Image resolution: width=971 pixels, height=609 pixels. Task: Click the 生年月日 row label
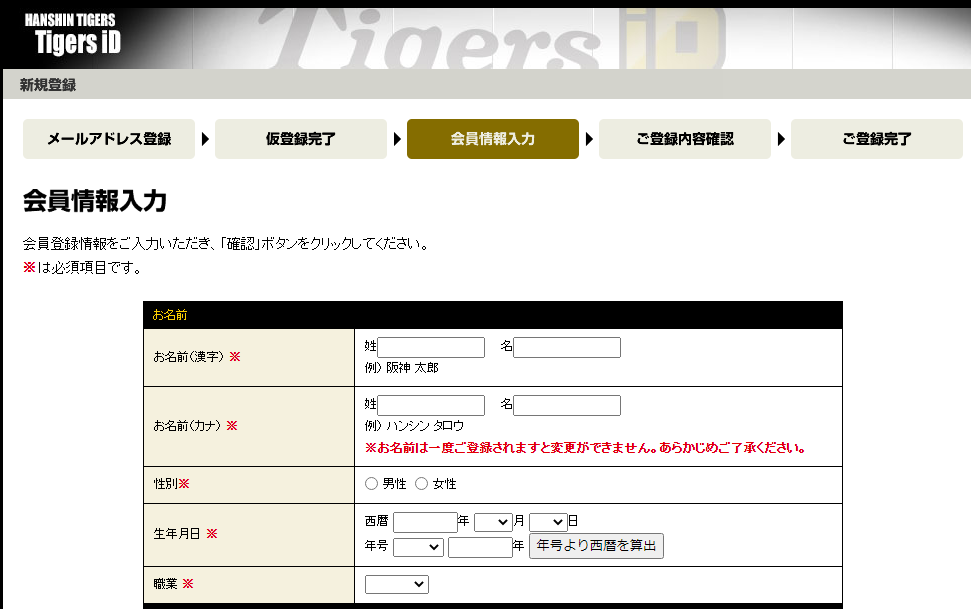pyautogui.click(x=185, y=533)
